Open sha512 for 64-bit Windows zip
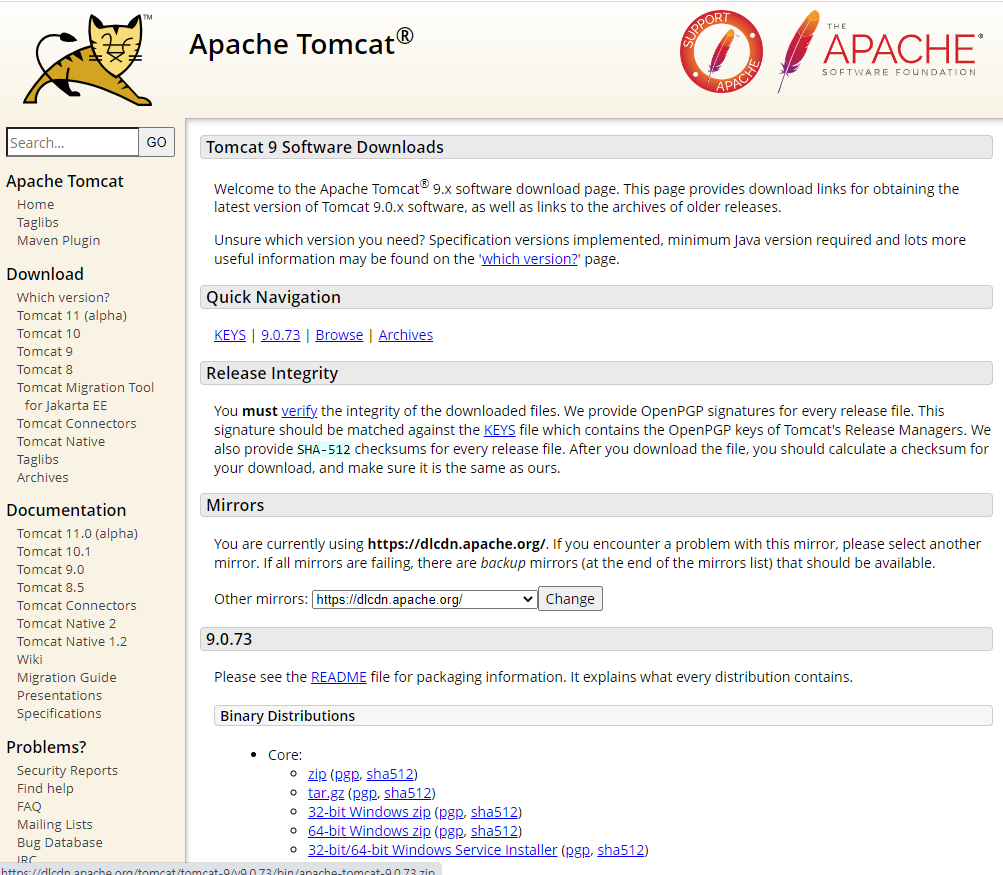Screen dimensions: 1003x875 coord(494,831)
